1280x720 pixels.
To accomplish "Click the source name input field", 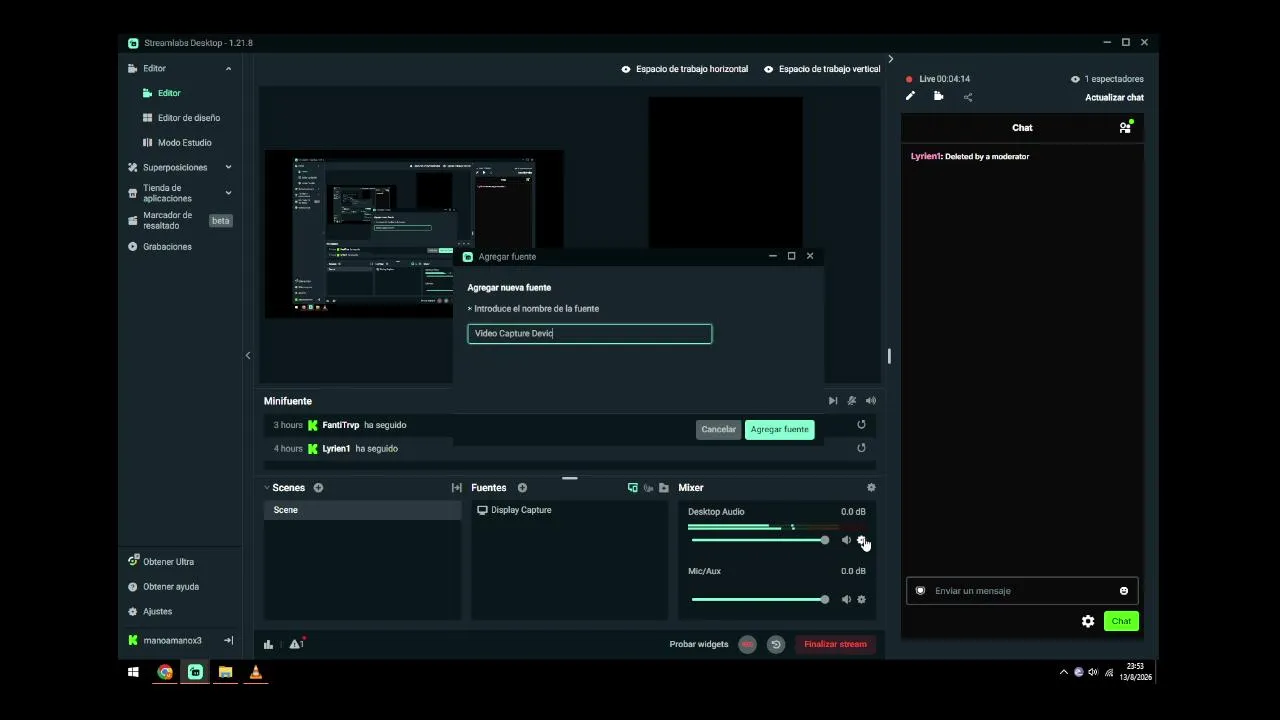I will tap(590, 333).
